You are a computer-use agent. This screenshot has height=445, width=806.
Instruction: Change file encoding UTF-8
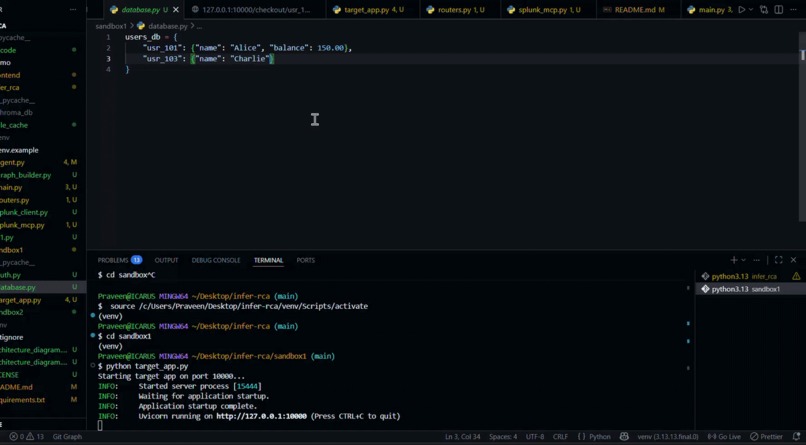pos(535,436)
